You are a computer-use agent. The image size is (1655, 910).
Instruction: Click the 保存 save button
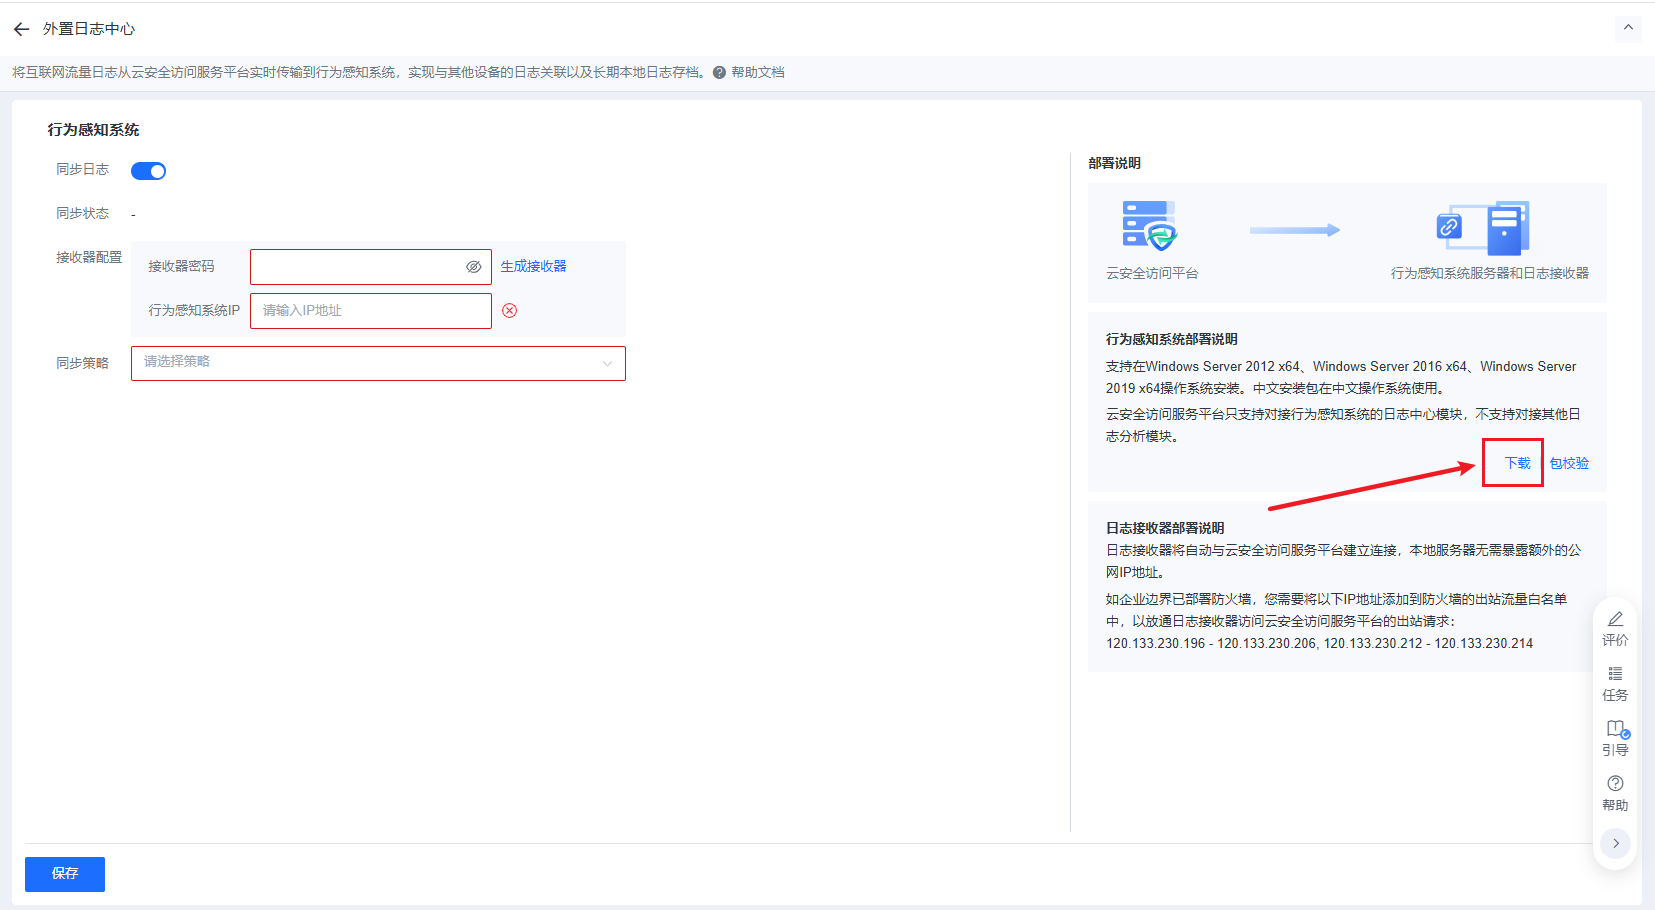click(x=65, y=874)
